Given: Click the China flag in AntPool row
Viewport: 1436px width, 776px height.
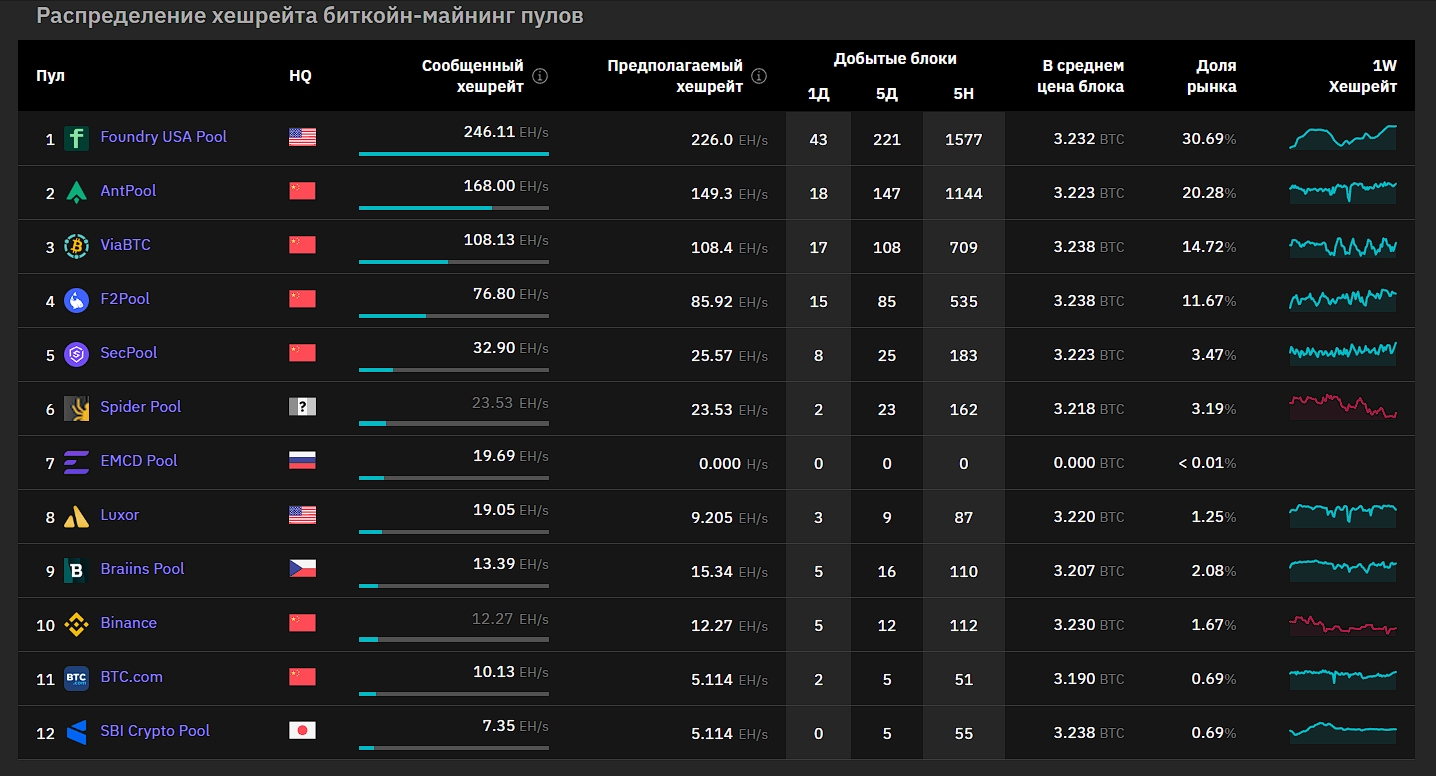Looking at the screenshot, I should pos(302,191).
